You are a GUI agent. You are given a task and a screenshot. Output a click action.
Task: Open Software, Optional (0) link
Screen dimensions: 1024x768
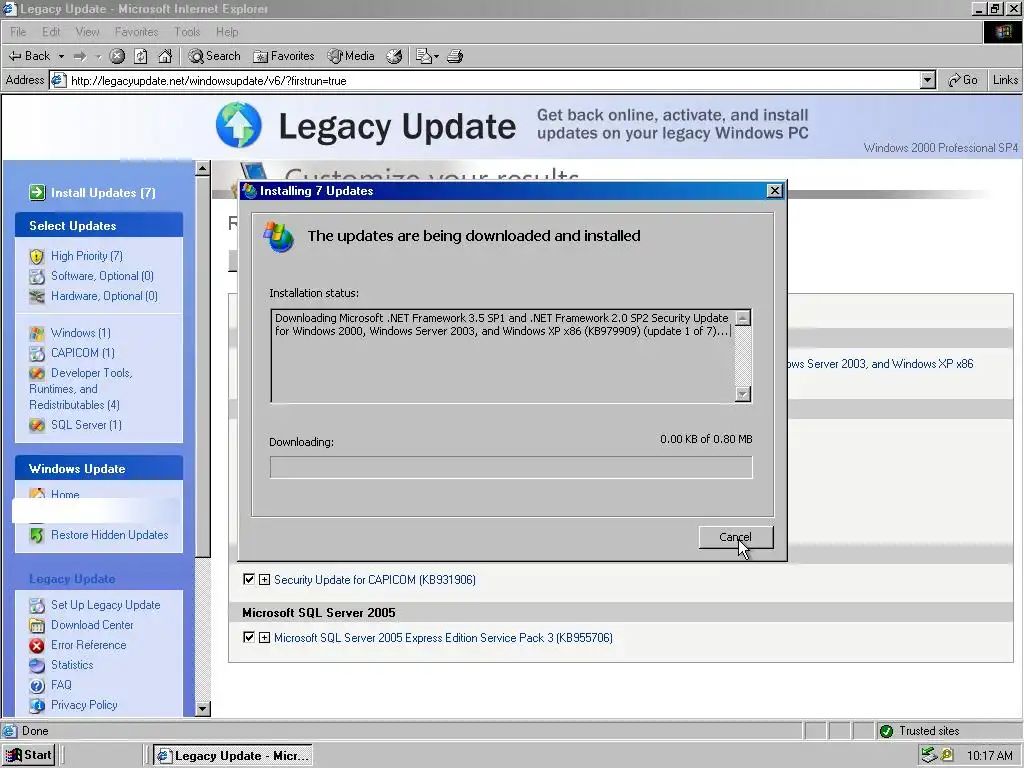[x=103, y=276]
